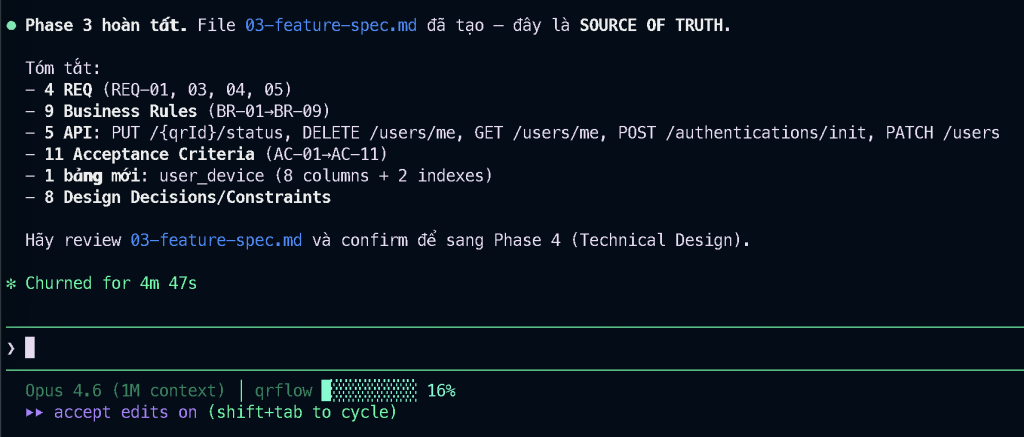Screen dimensions: 1024x437
Task: Click the 16% context usage value
Action: pyautogui.click(x=441, y=390)
